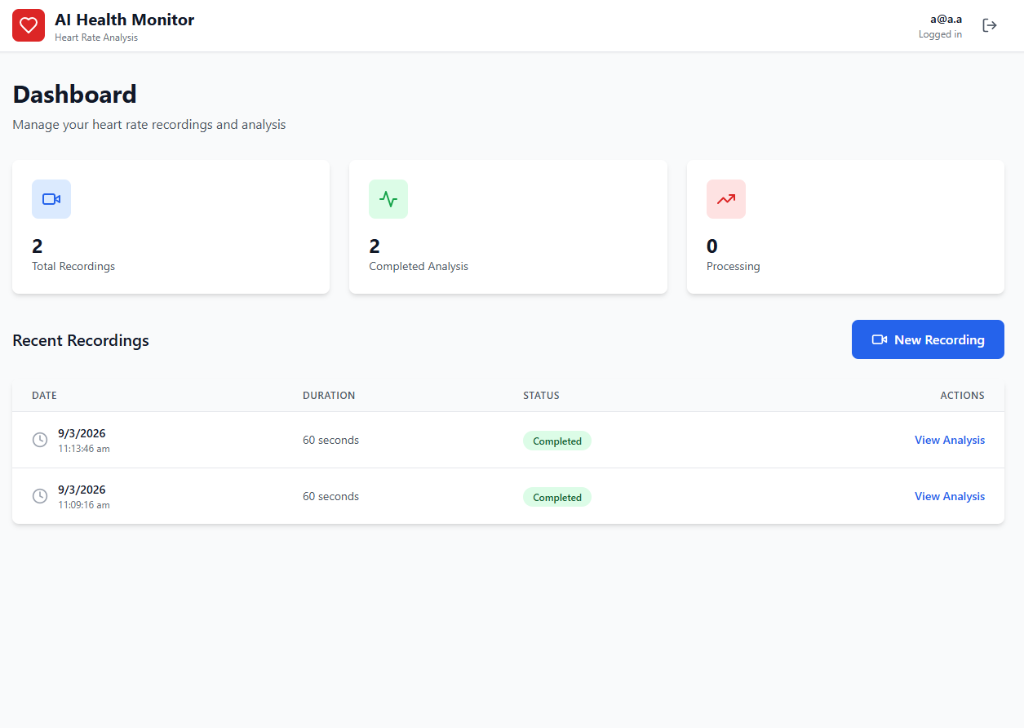Viewport: 1024px width, 728px height.
Task: Click the Processing card label
Action: click(733, 266)
